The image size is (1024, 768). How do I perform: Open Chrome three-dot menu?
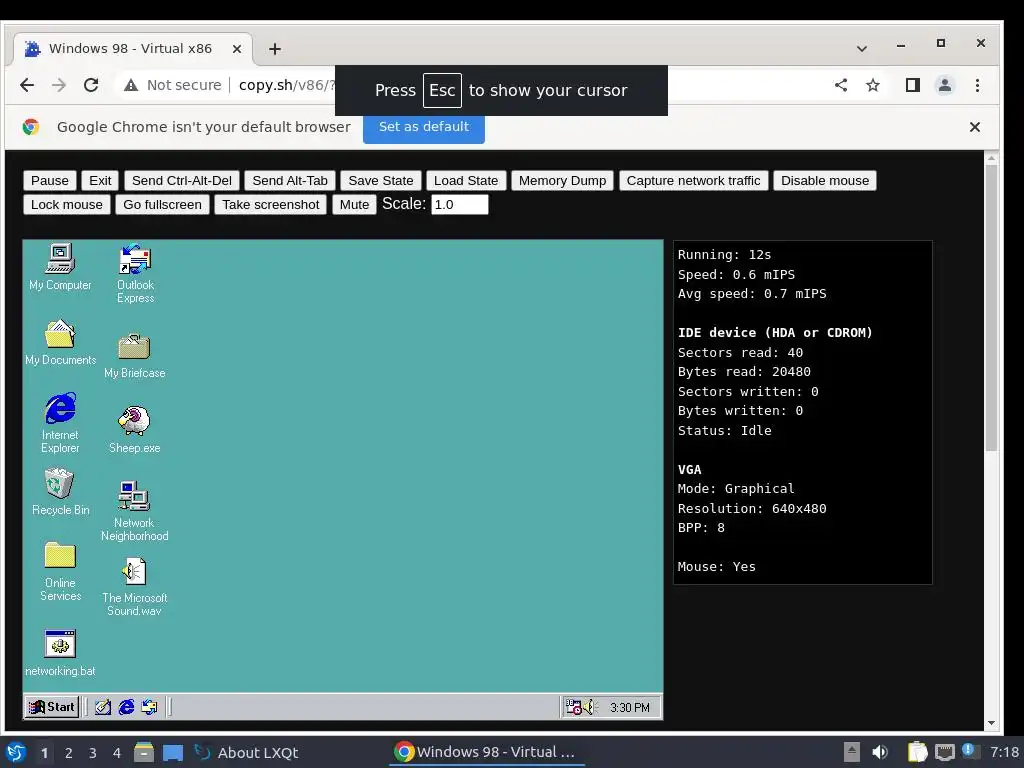977,85
